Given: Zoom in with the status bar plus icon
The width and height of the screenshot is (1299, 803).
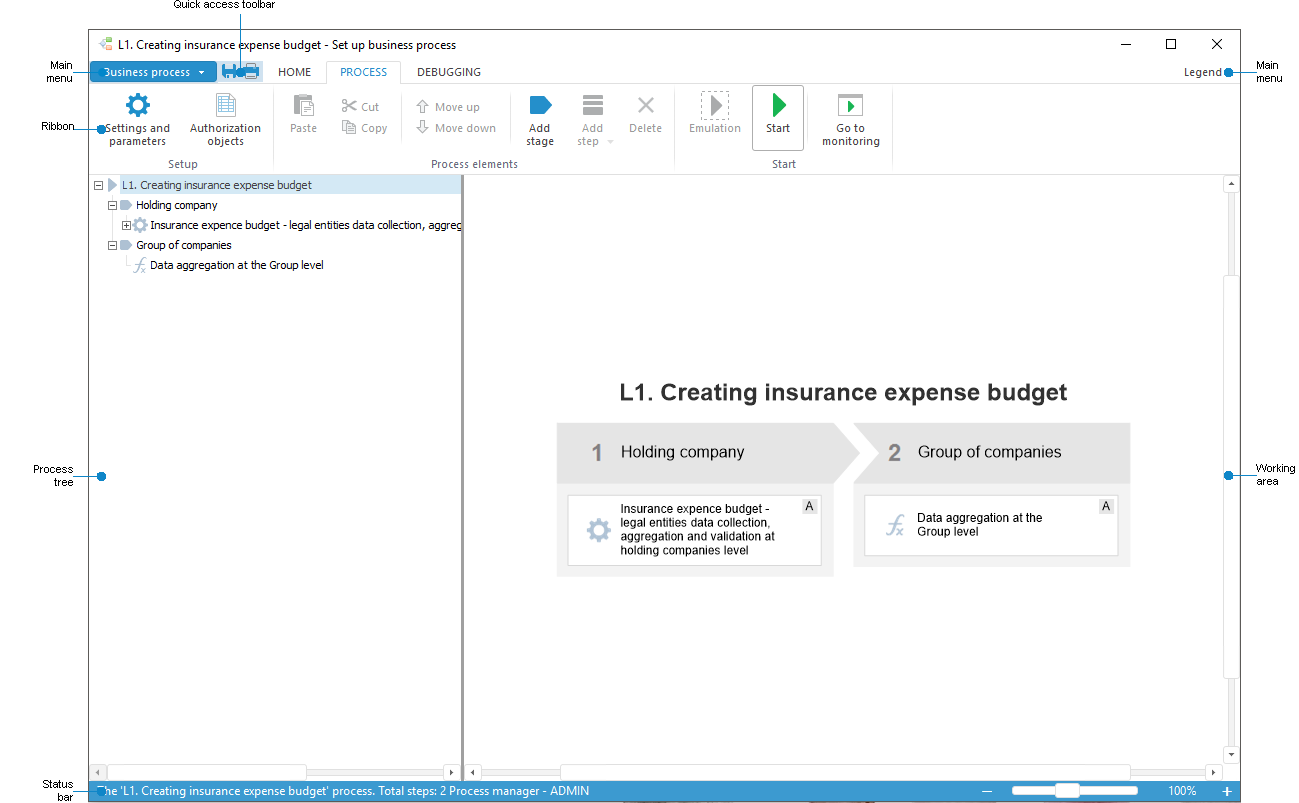Looking at the screenshot, I should pyautogui.click(x=1227, y=791).
